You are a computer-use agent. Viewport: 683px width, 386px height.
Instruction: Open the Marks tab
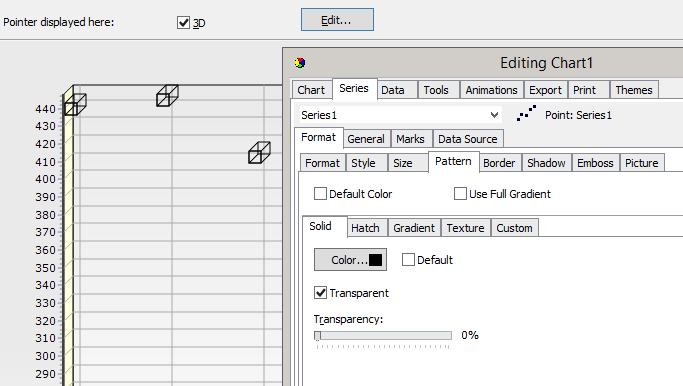(410, 139)
